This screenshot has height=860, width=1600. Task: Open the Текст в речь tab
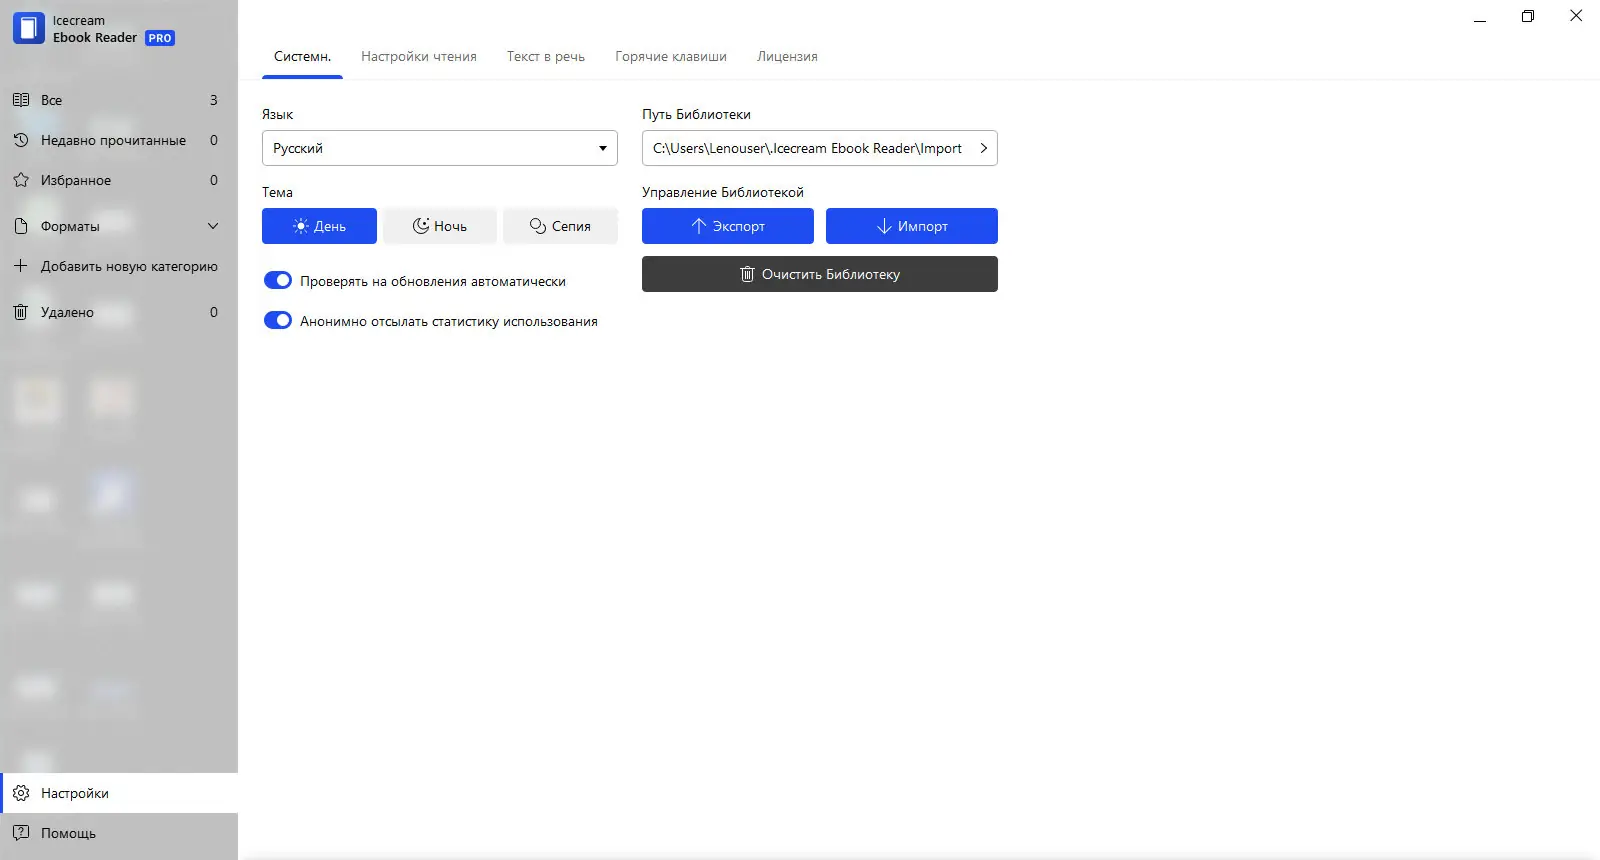pyautogui.click(x=546, y=56)
